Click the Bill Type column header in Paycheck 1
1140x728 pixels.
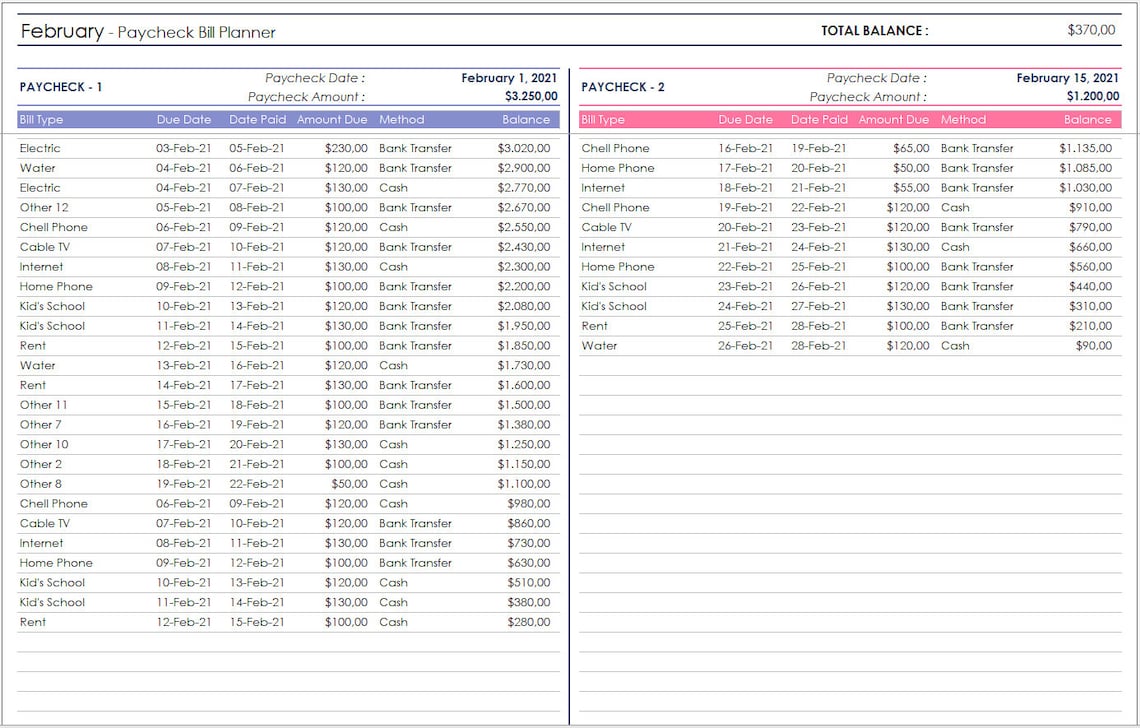(x=40, y=119)
